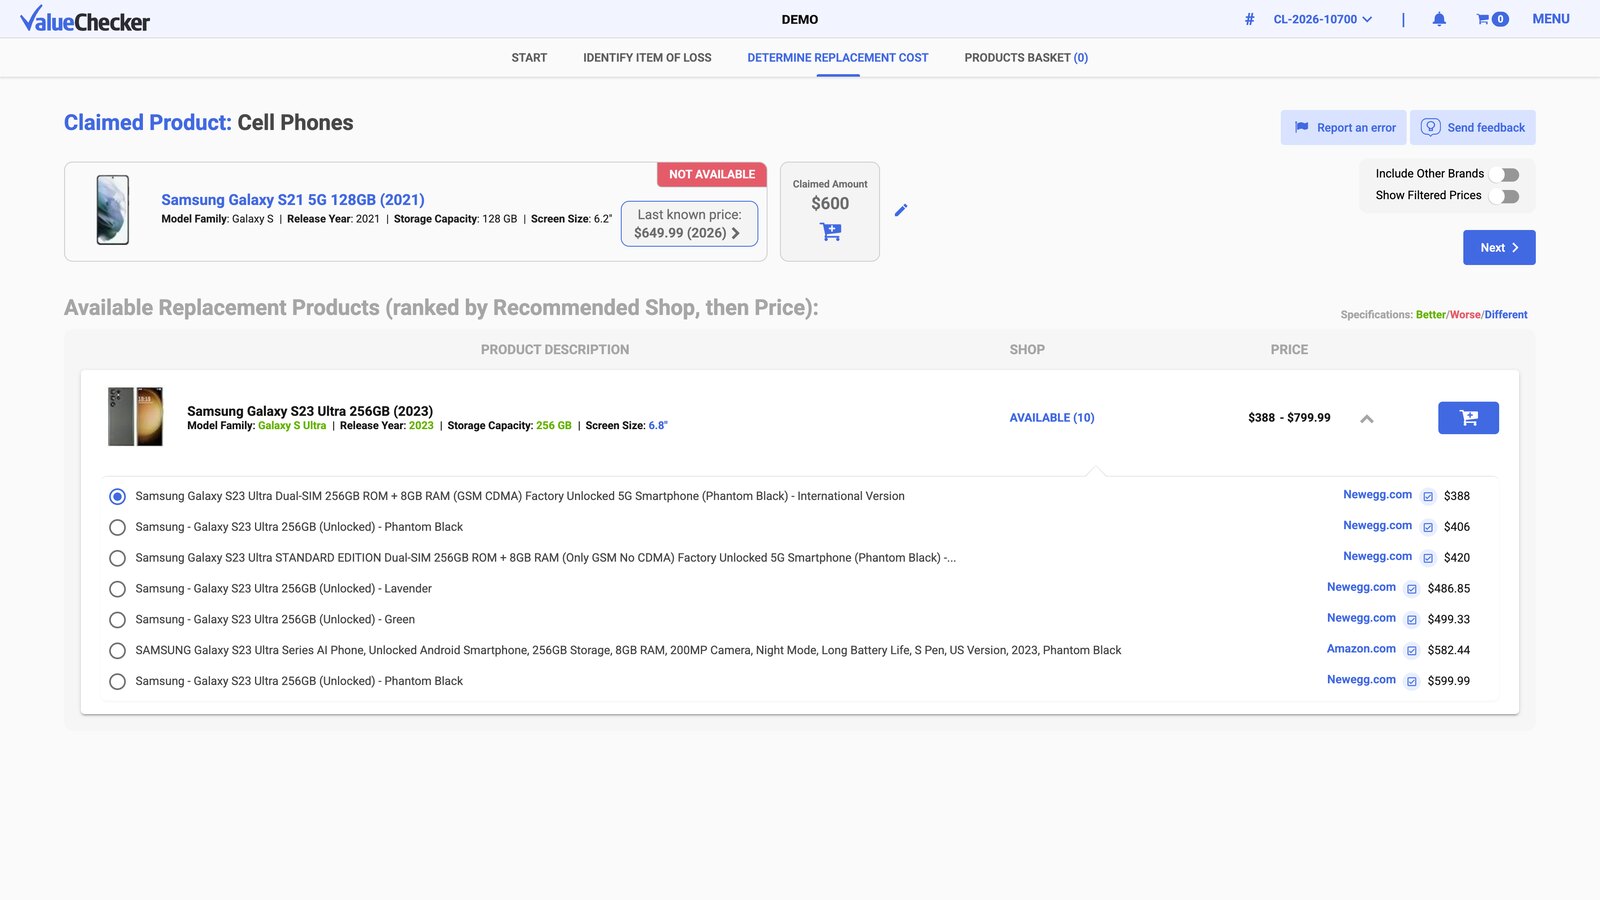Select the $406 Phantom Black offer radio
This screenshot has height=900, width=1600.
(117, 527)
